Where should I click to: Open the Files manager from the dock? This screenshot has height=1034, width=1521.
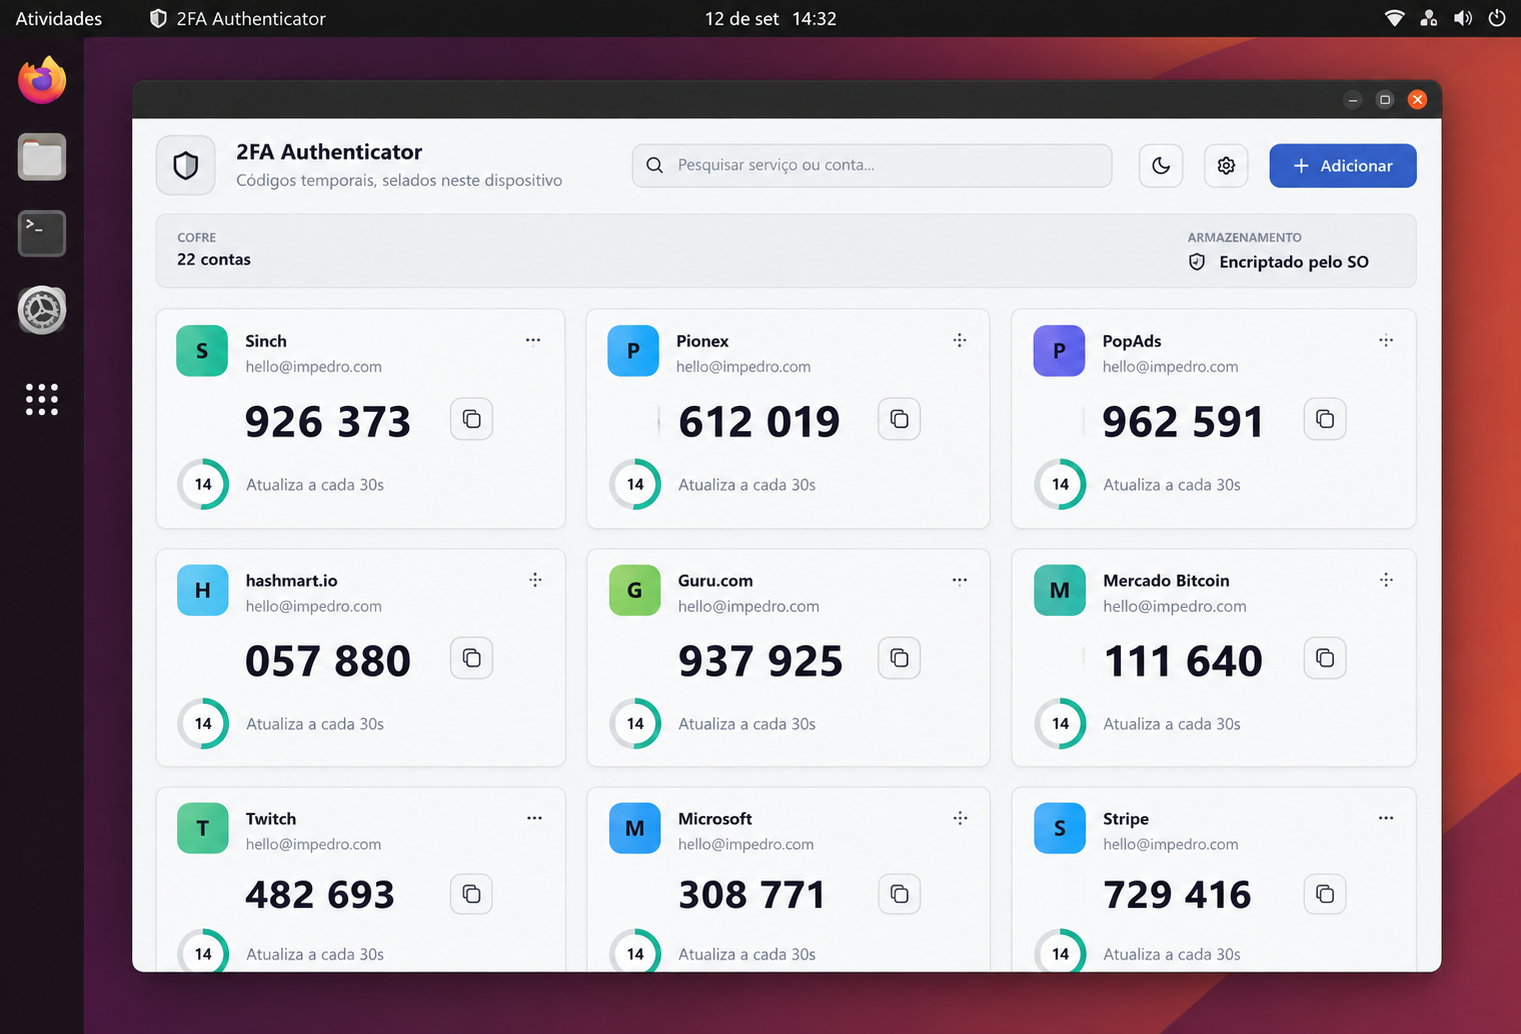(42, 157)
